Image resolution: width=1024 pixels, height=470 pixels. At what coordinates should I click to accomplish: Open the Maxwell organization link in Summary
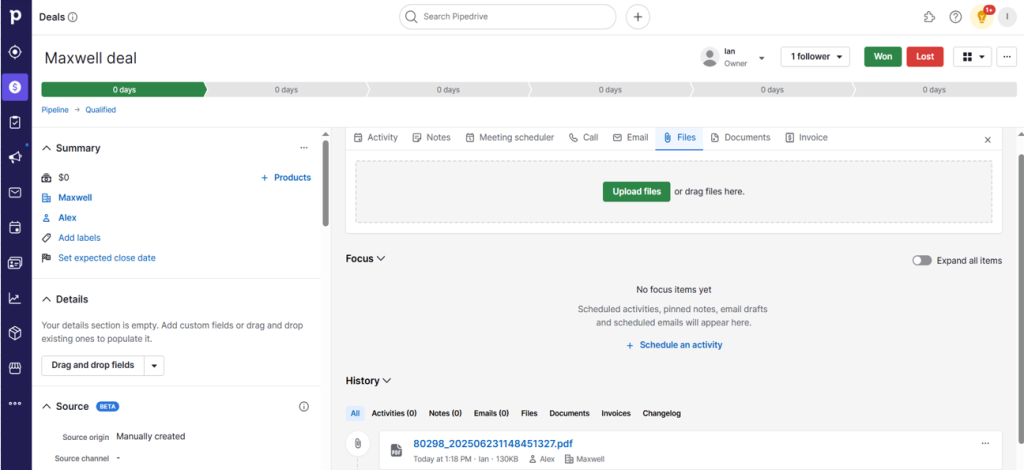pos(75,197)
